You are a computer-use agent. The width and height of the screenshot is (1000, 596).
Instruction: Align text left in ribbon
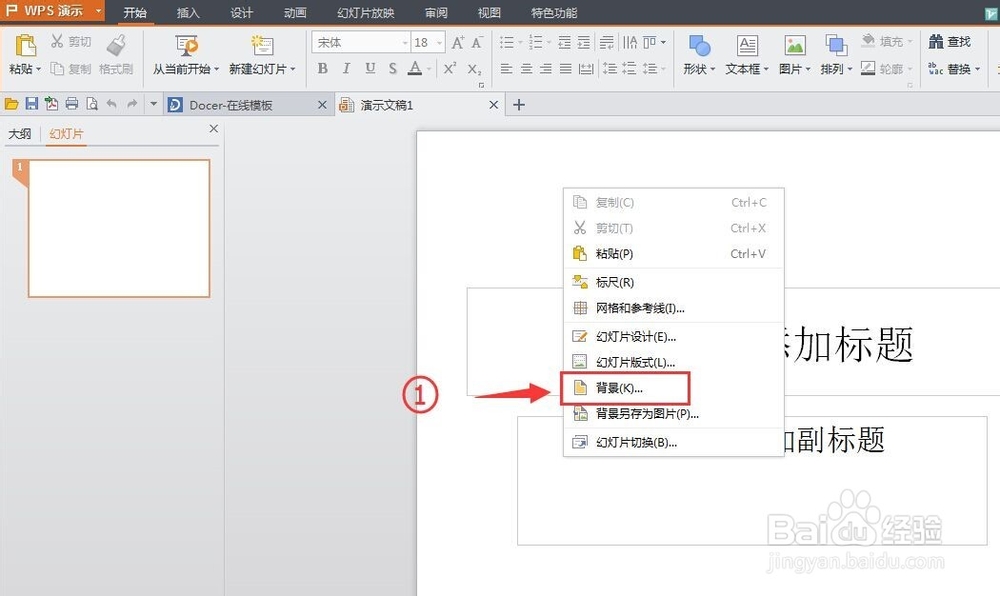pyautogui.click(x=506, y=68)
